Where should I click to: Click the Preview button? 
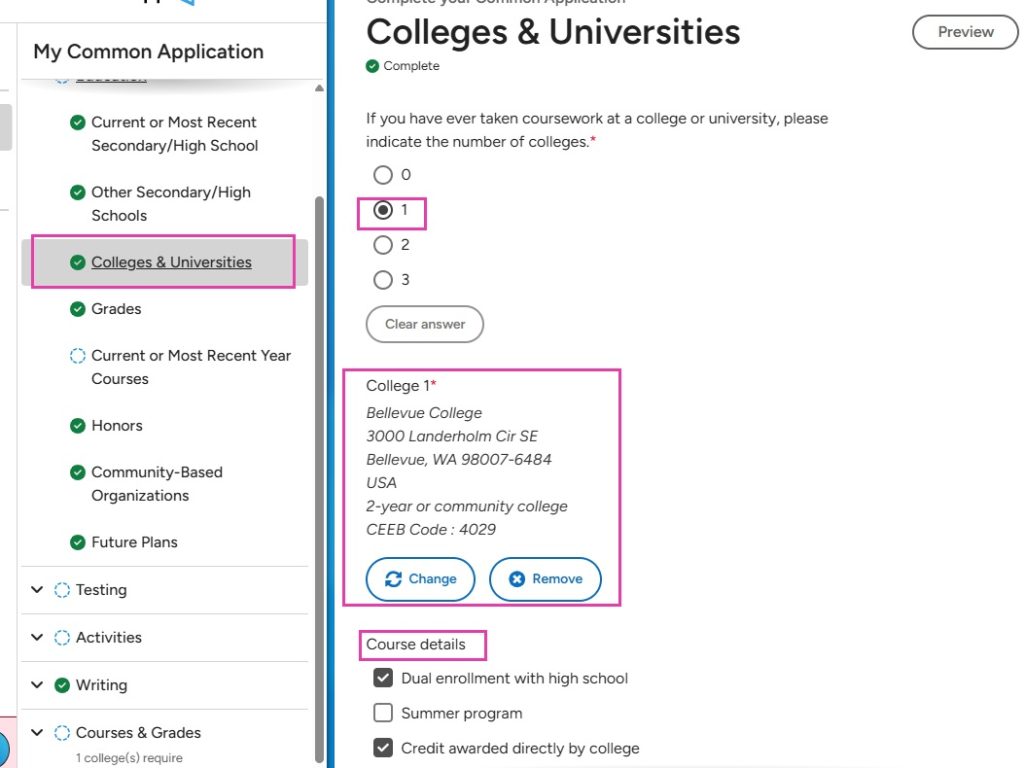click(965, 32)
